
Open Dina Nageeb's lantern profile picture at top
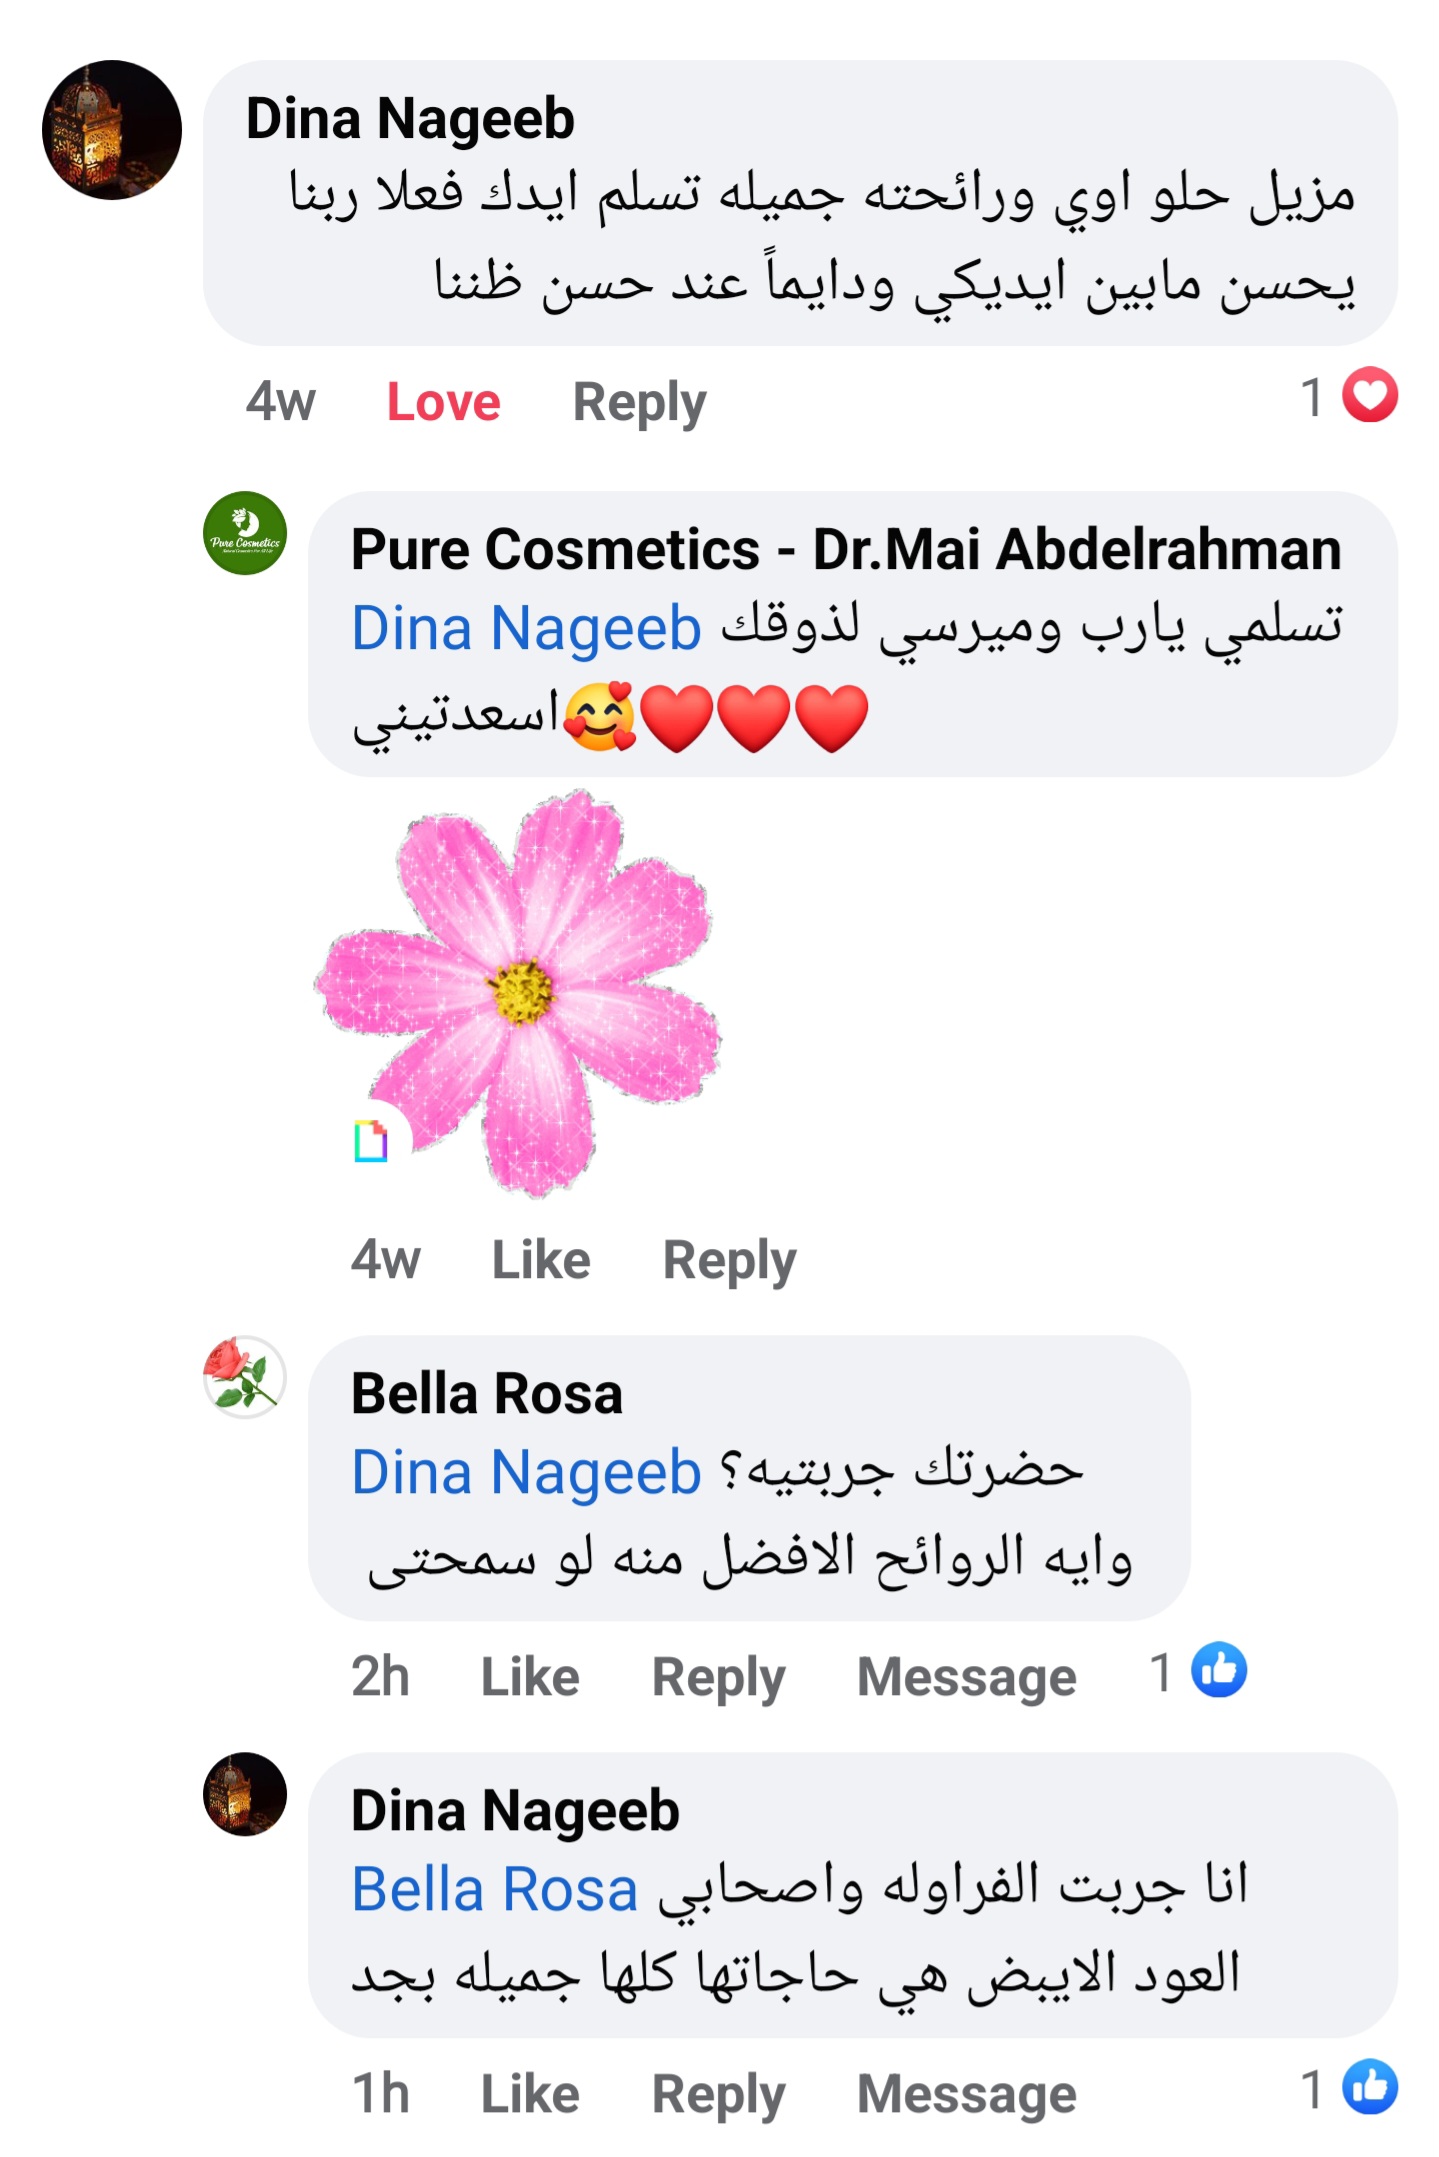[x=112, y=130]
